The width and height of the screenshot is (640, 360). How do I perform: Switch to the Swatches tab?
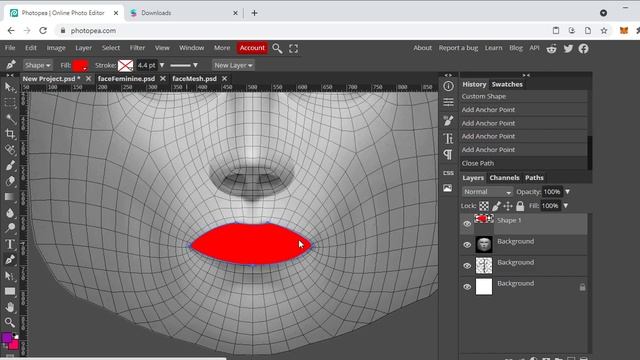(x=507, y=84)
